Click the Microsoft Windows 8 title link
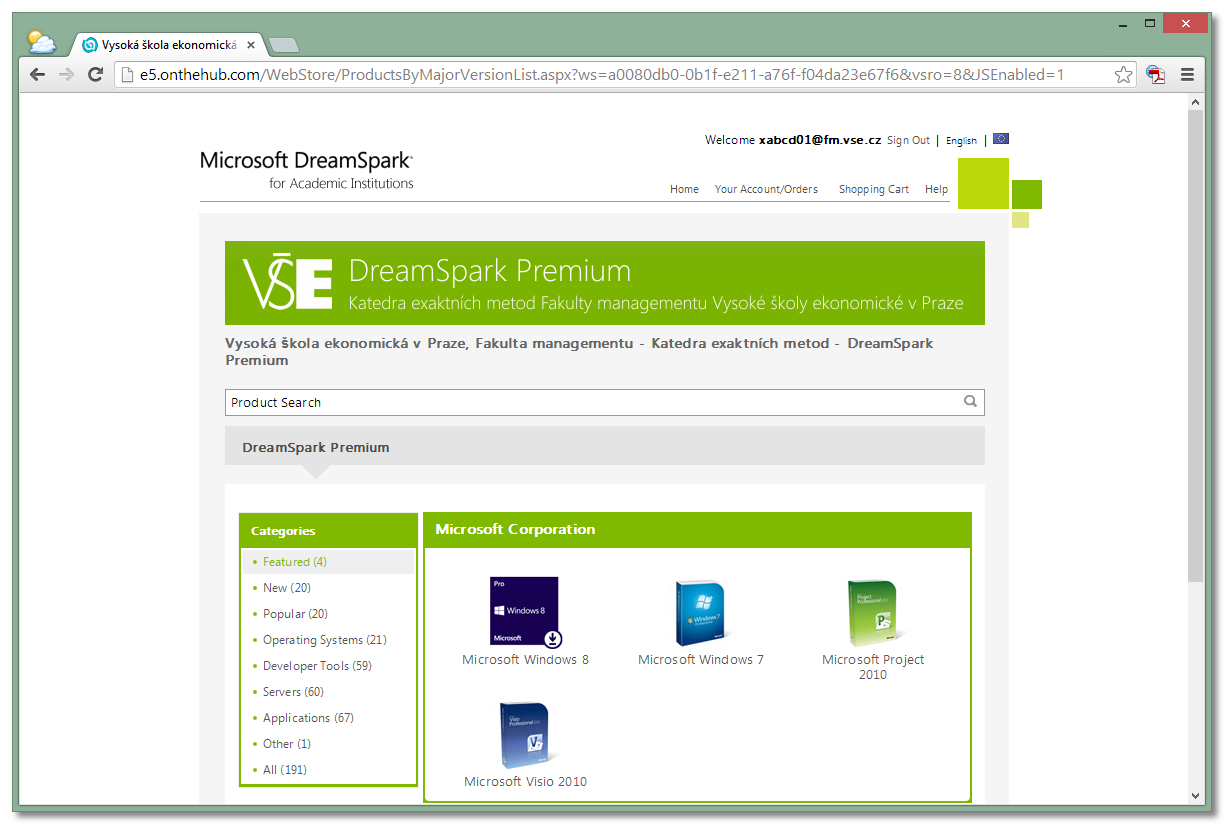The width and height of the screenshot is (1225, 825). coord(525,660)
